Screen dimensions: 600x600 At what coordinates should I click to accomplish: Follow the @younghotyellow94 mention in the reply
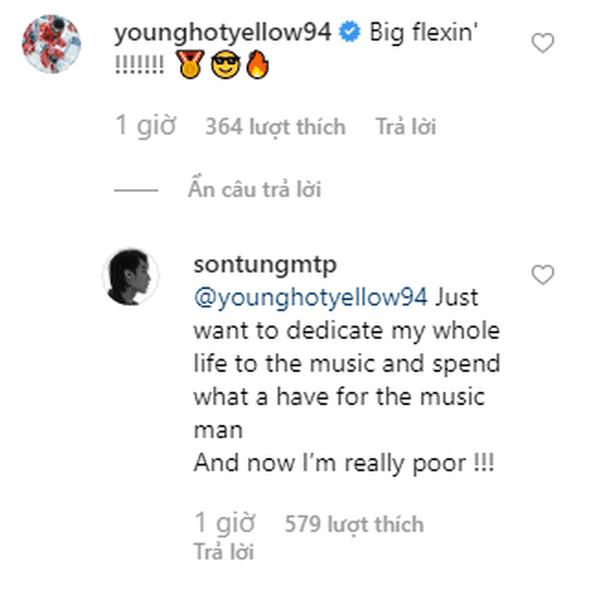coord(308,297)
